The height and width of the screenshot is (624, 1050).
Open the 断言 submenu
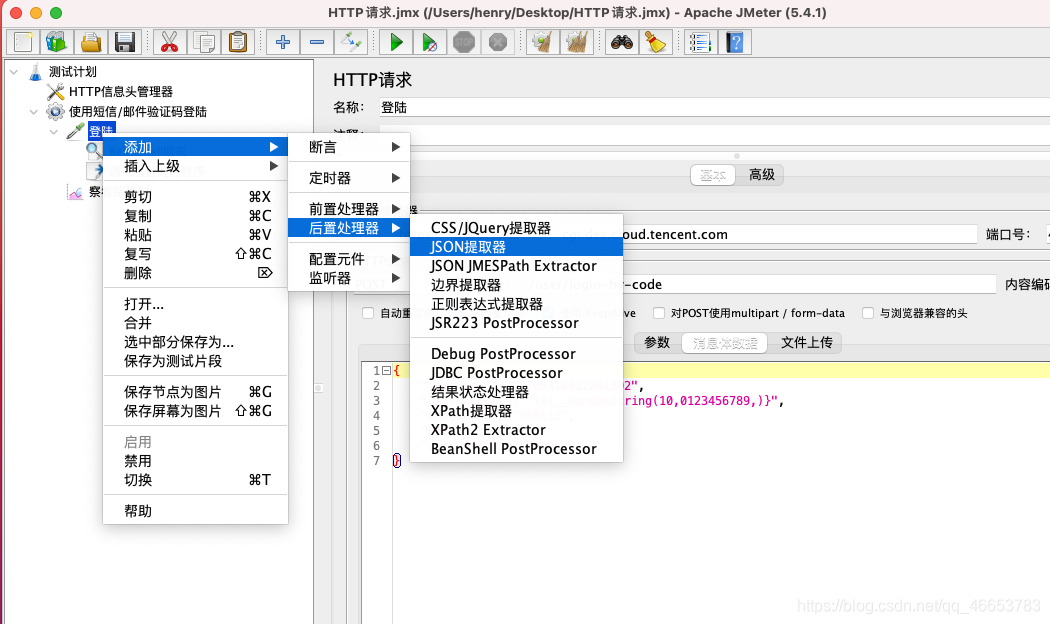[349, 147]
